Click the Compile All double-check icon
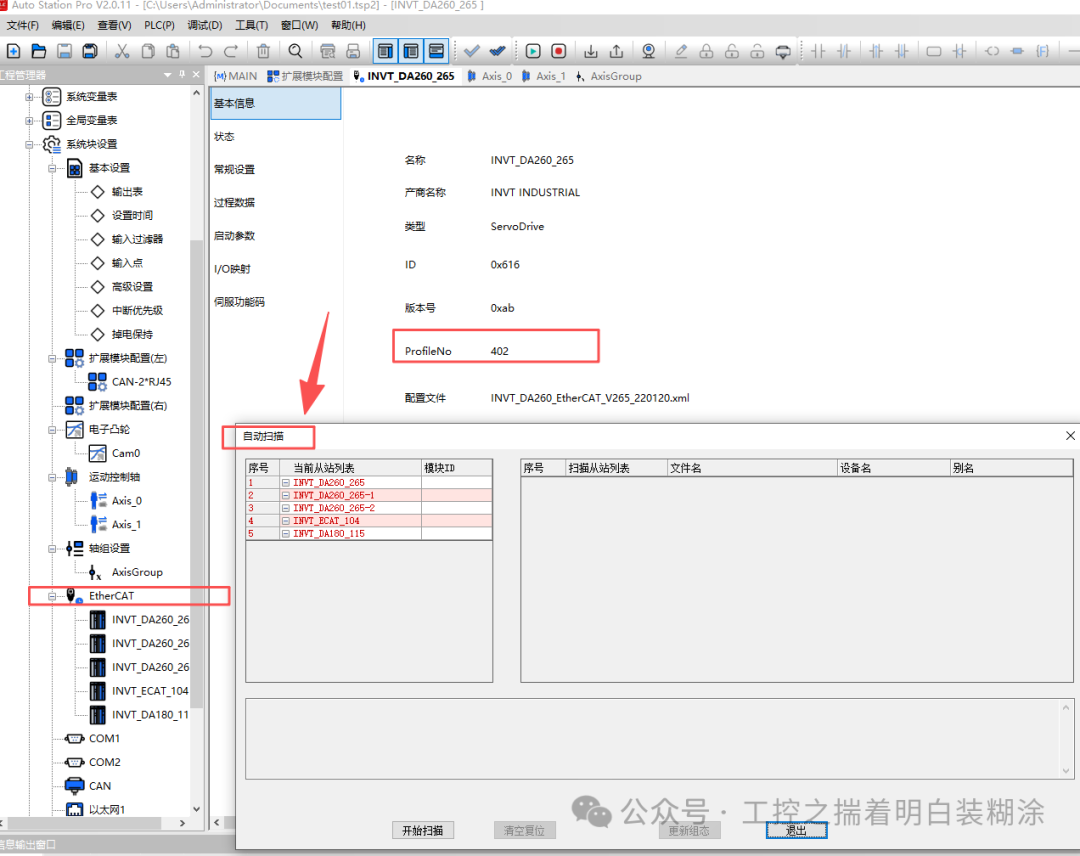1080x856 pixels. (x=497, y=51)
